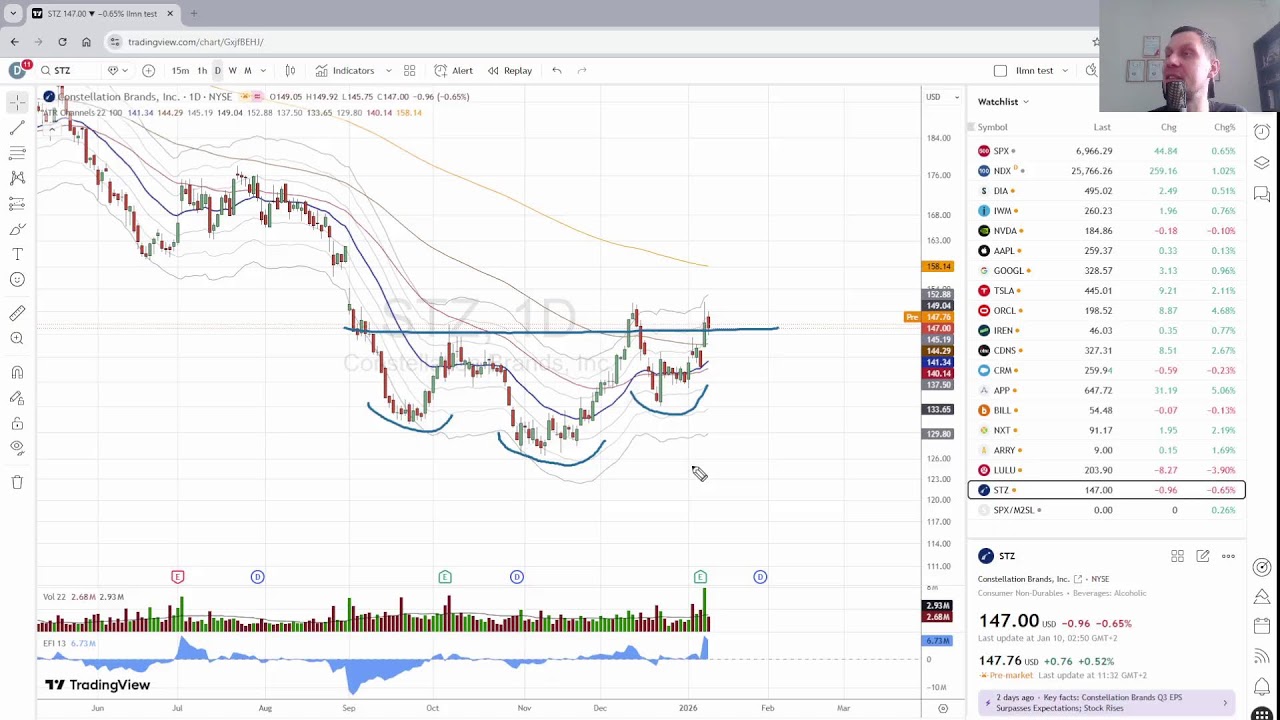
Task: Open the economic calendar panel
Action: coord(1262,627)
